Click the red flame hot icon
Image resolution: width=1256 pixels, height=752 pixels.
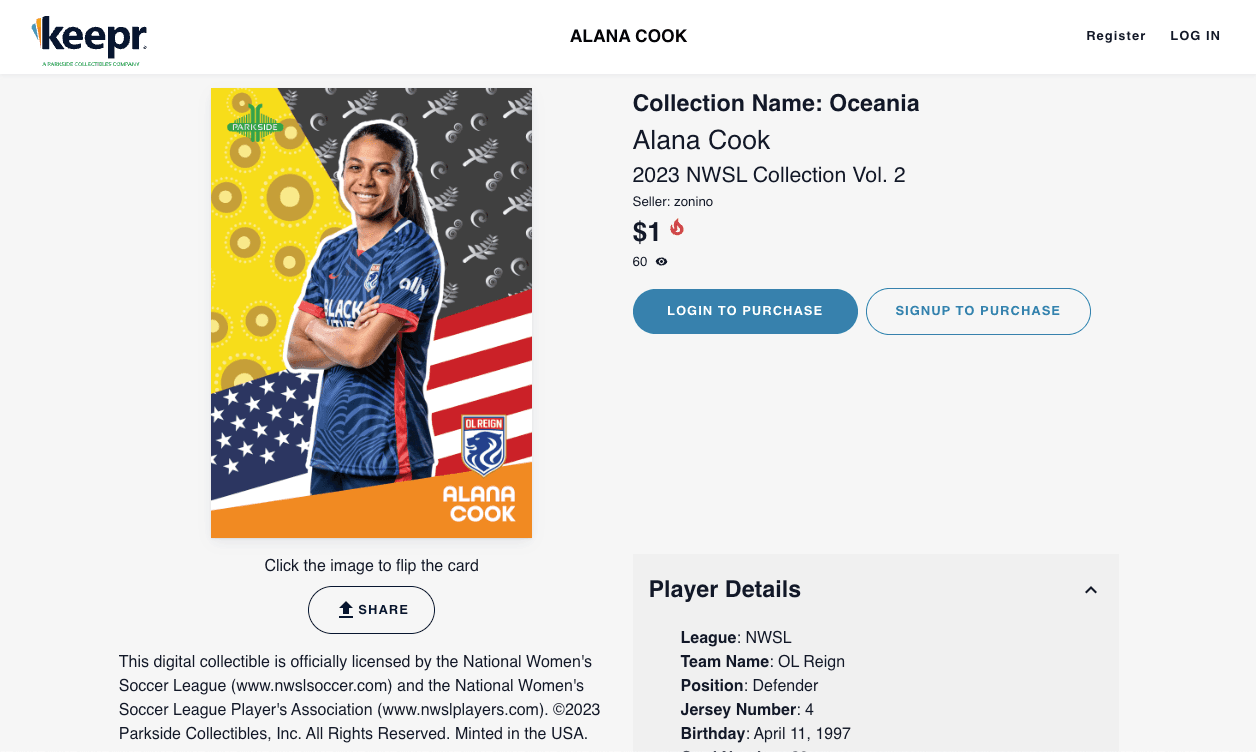[677, 228]
